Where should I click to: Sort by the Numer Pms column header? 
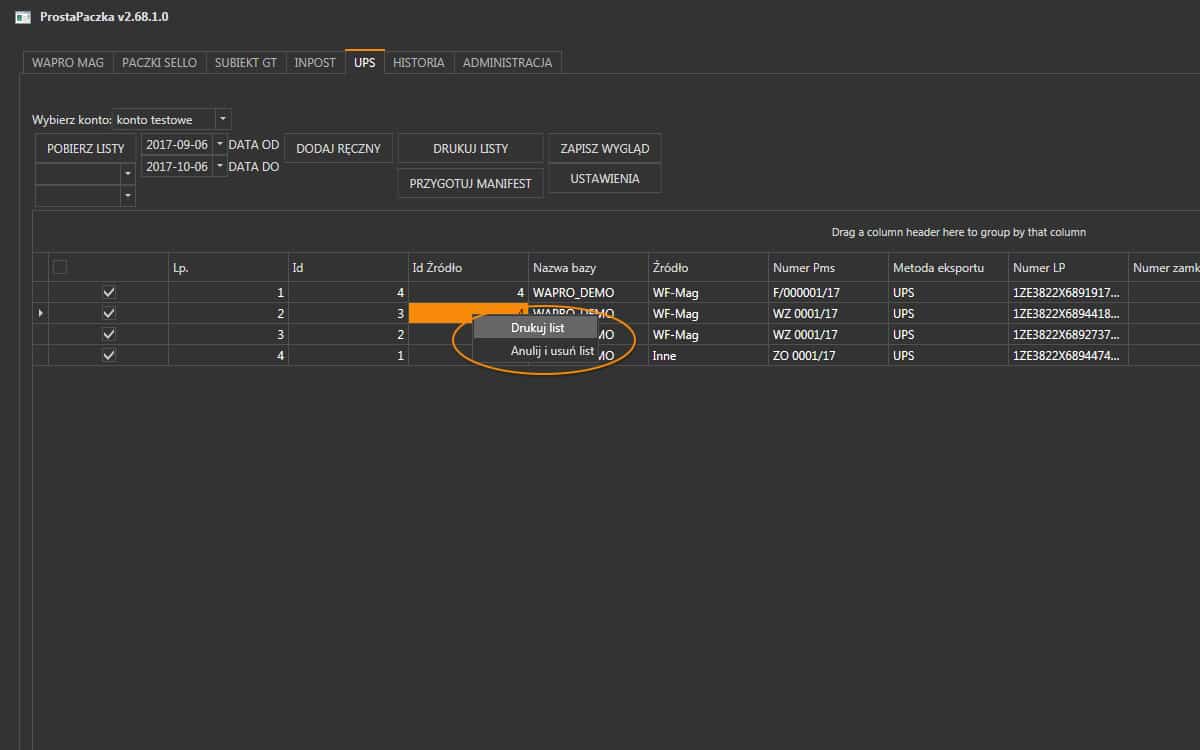(x=828, y=267)
